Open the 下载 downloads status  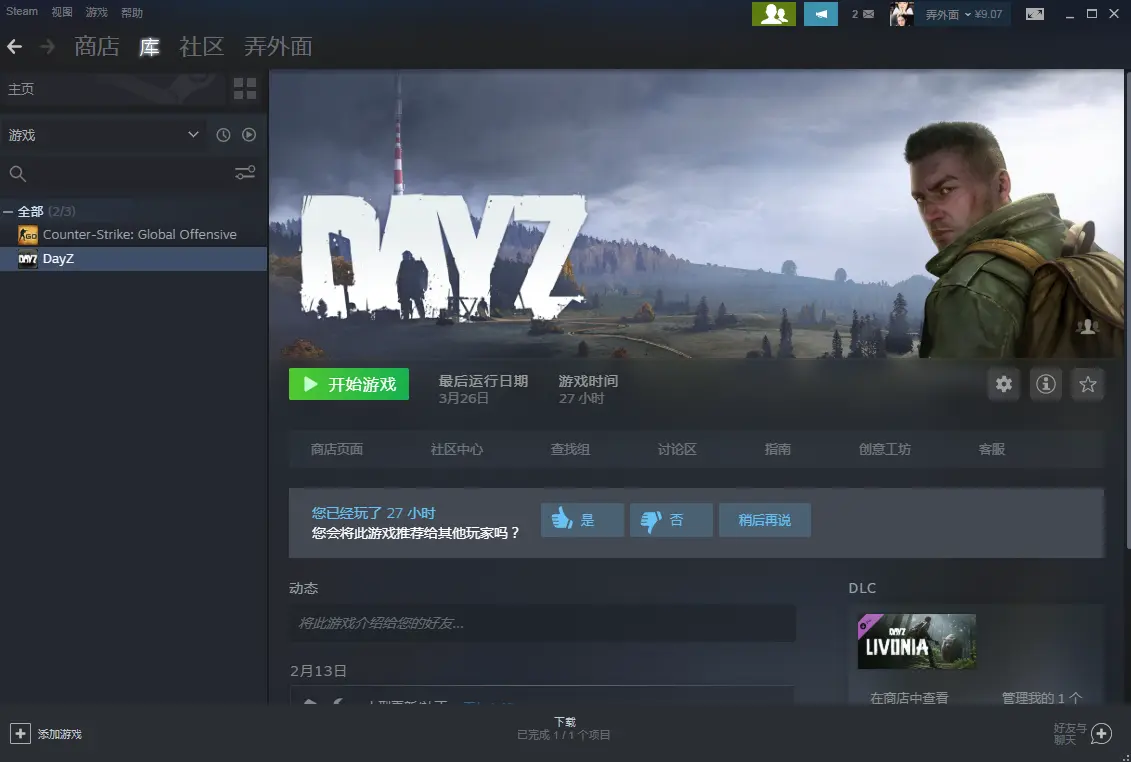[x=564, y=728]
